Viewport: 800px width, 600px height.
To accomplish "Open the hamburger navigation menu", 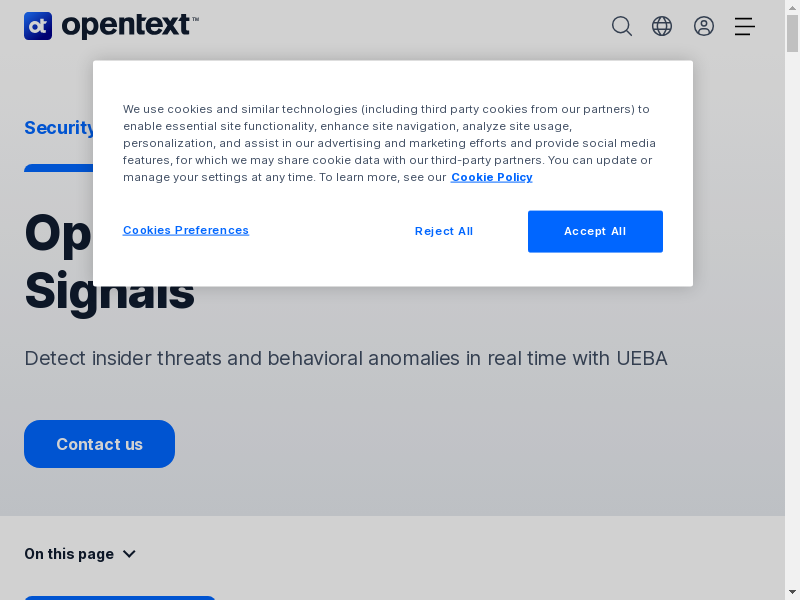I will (744, 26).
